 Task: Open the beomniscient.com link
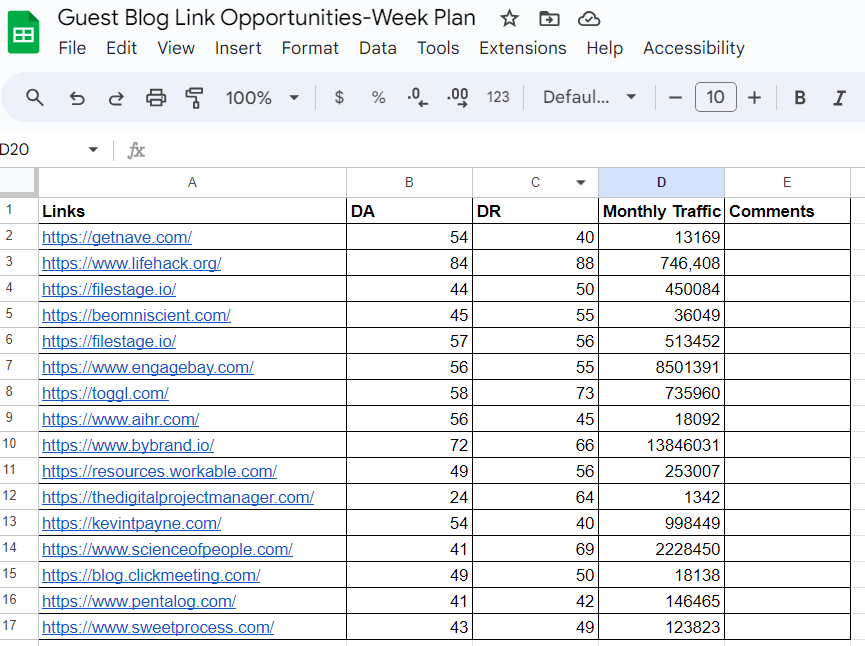136,315
